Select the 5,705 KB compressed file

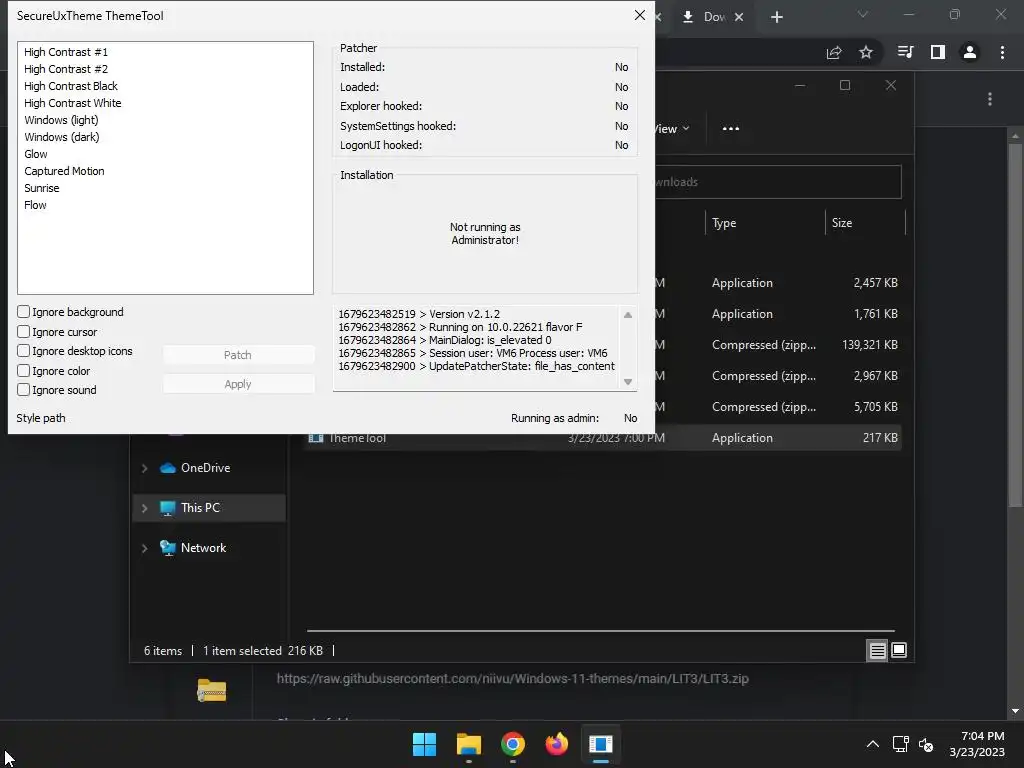tap(778, 407)
